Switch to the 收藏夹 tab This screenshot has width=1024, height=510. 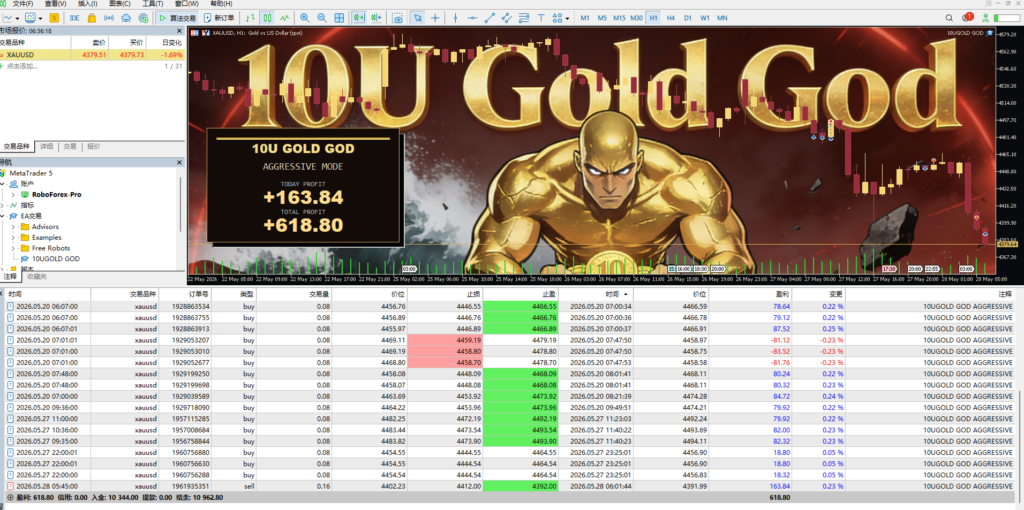(x=37, y=277)
